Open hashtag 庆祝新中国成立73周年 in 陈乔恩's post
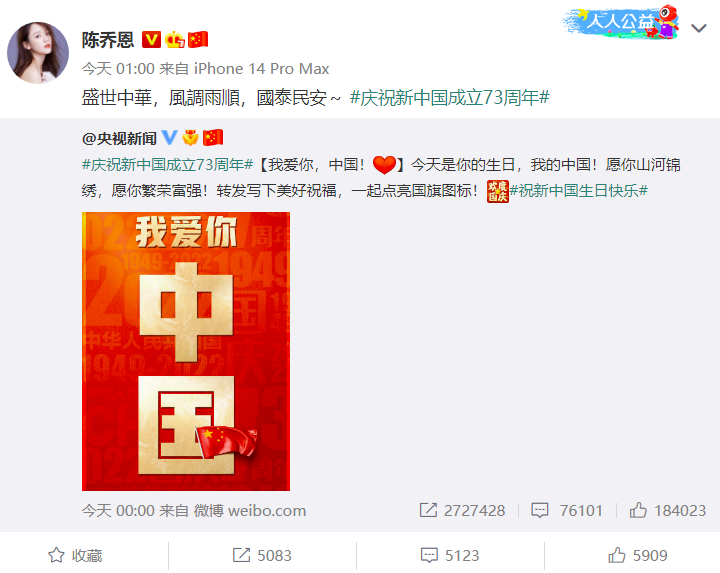Viewport: 720px width, 573px height. (x=450, y=97)
